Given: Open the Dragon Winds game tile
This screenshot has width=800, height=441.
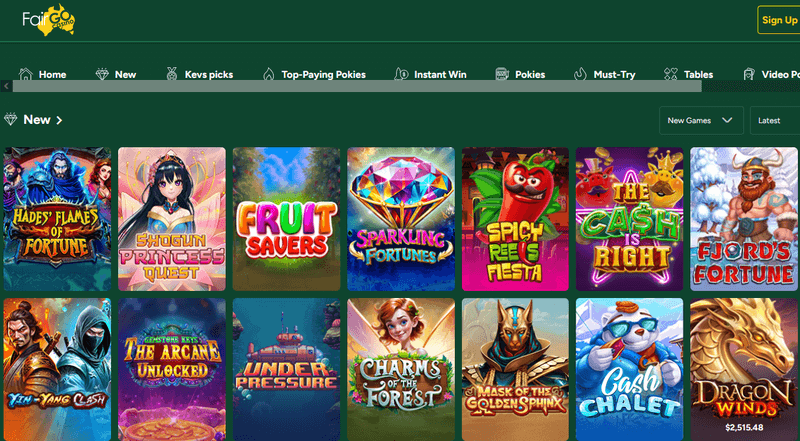Looking at the screenshot, I should [745, 370].
